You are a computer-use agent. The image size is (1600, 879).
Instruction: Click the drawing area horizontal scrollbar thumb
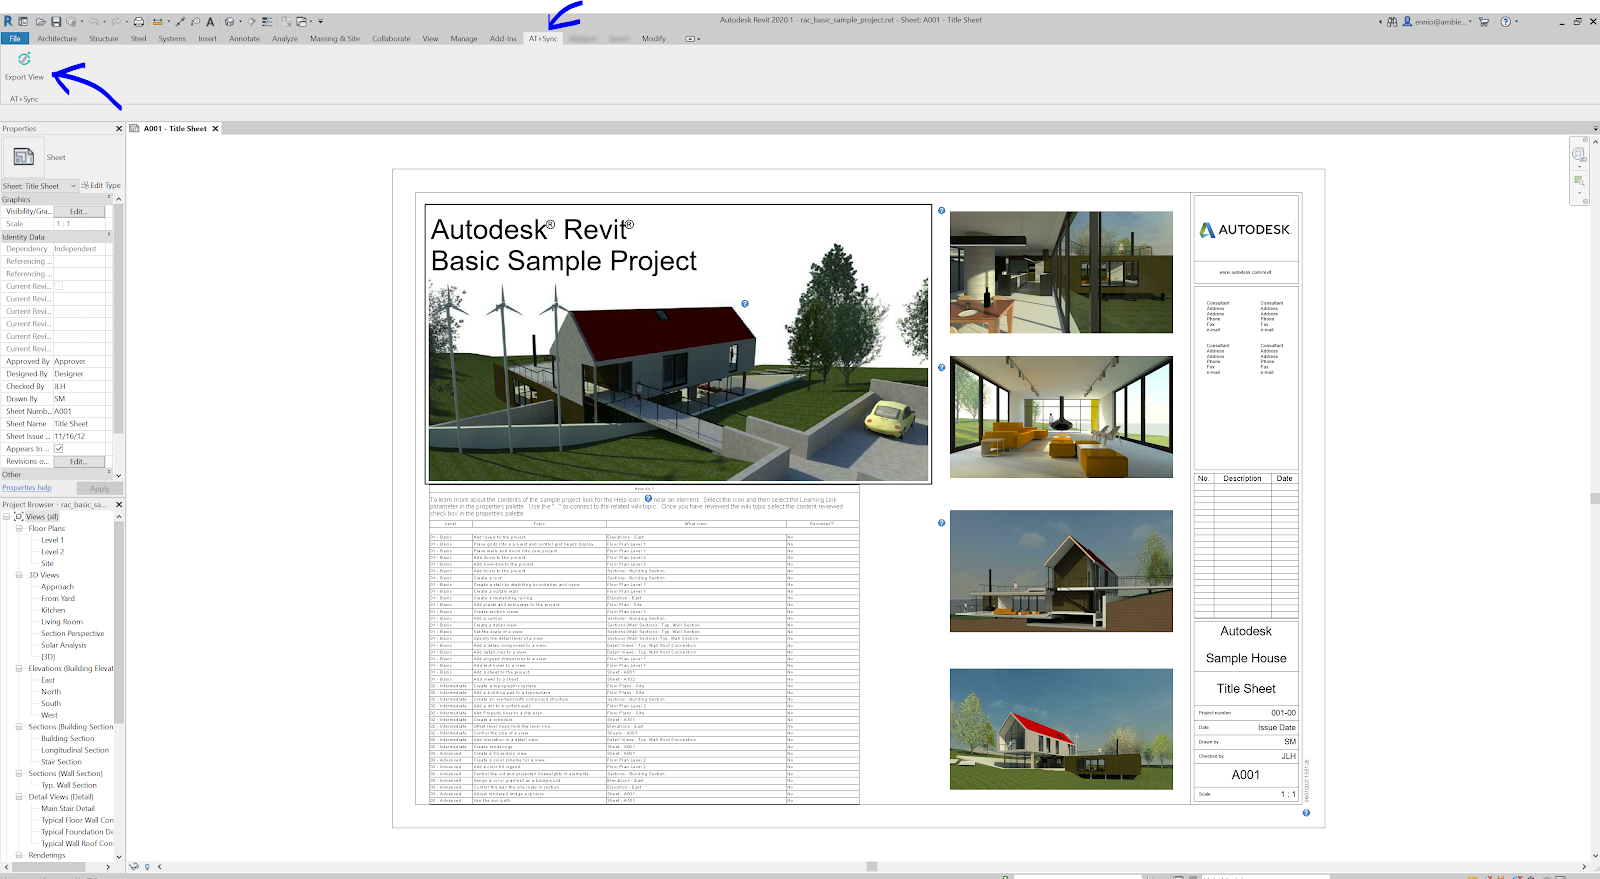pos(872,867)
